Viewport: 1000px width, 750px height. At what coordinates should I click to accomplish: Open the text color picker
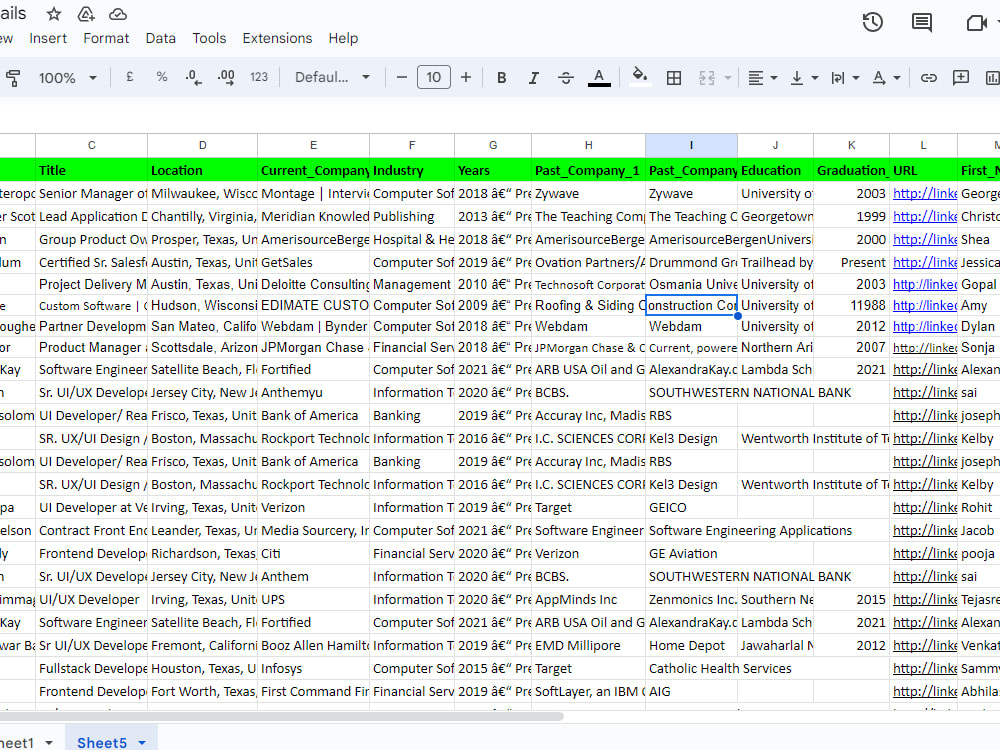click(599, 78)
